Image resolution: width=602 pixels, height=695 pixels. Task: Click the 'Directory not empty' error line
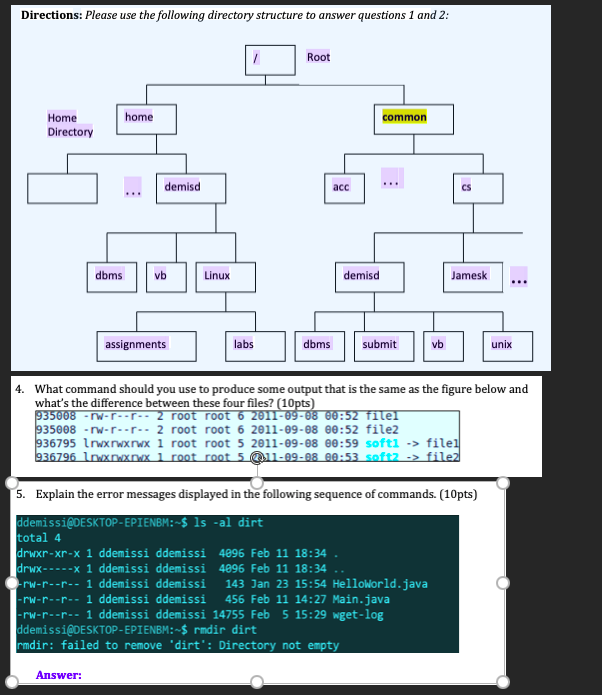pos(178,645)
